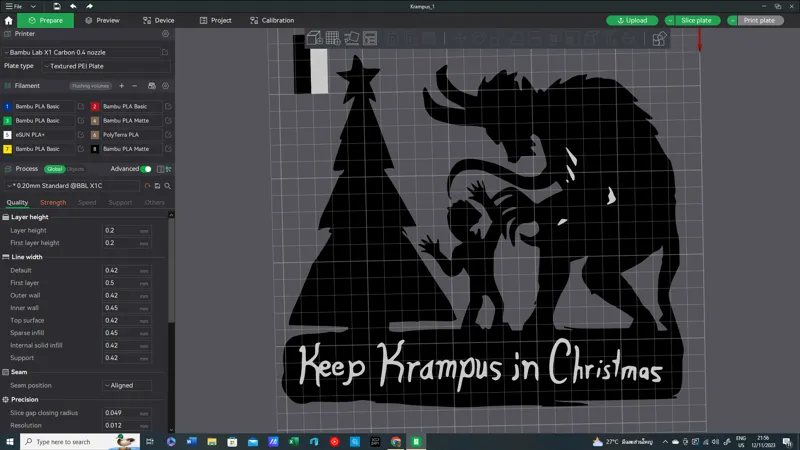Open the 0.20mm Standard process preset dropdown
Image resolution: width=800 pixels, height=450 pixels.
[72, 186]
